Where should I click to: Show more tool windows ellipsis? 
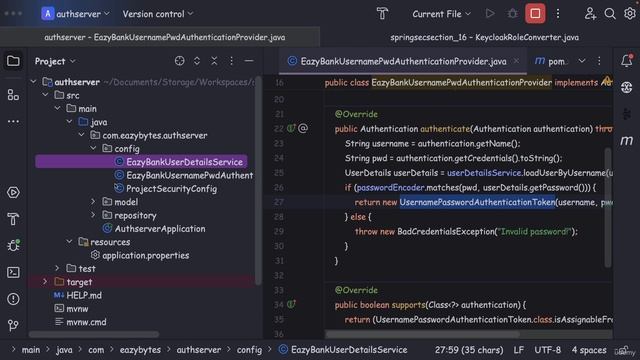coord(13,121)
